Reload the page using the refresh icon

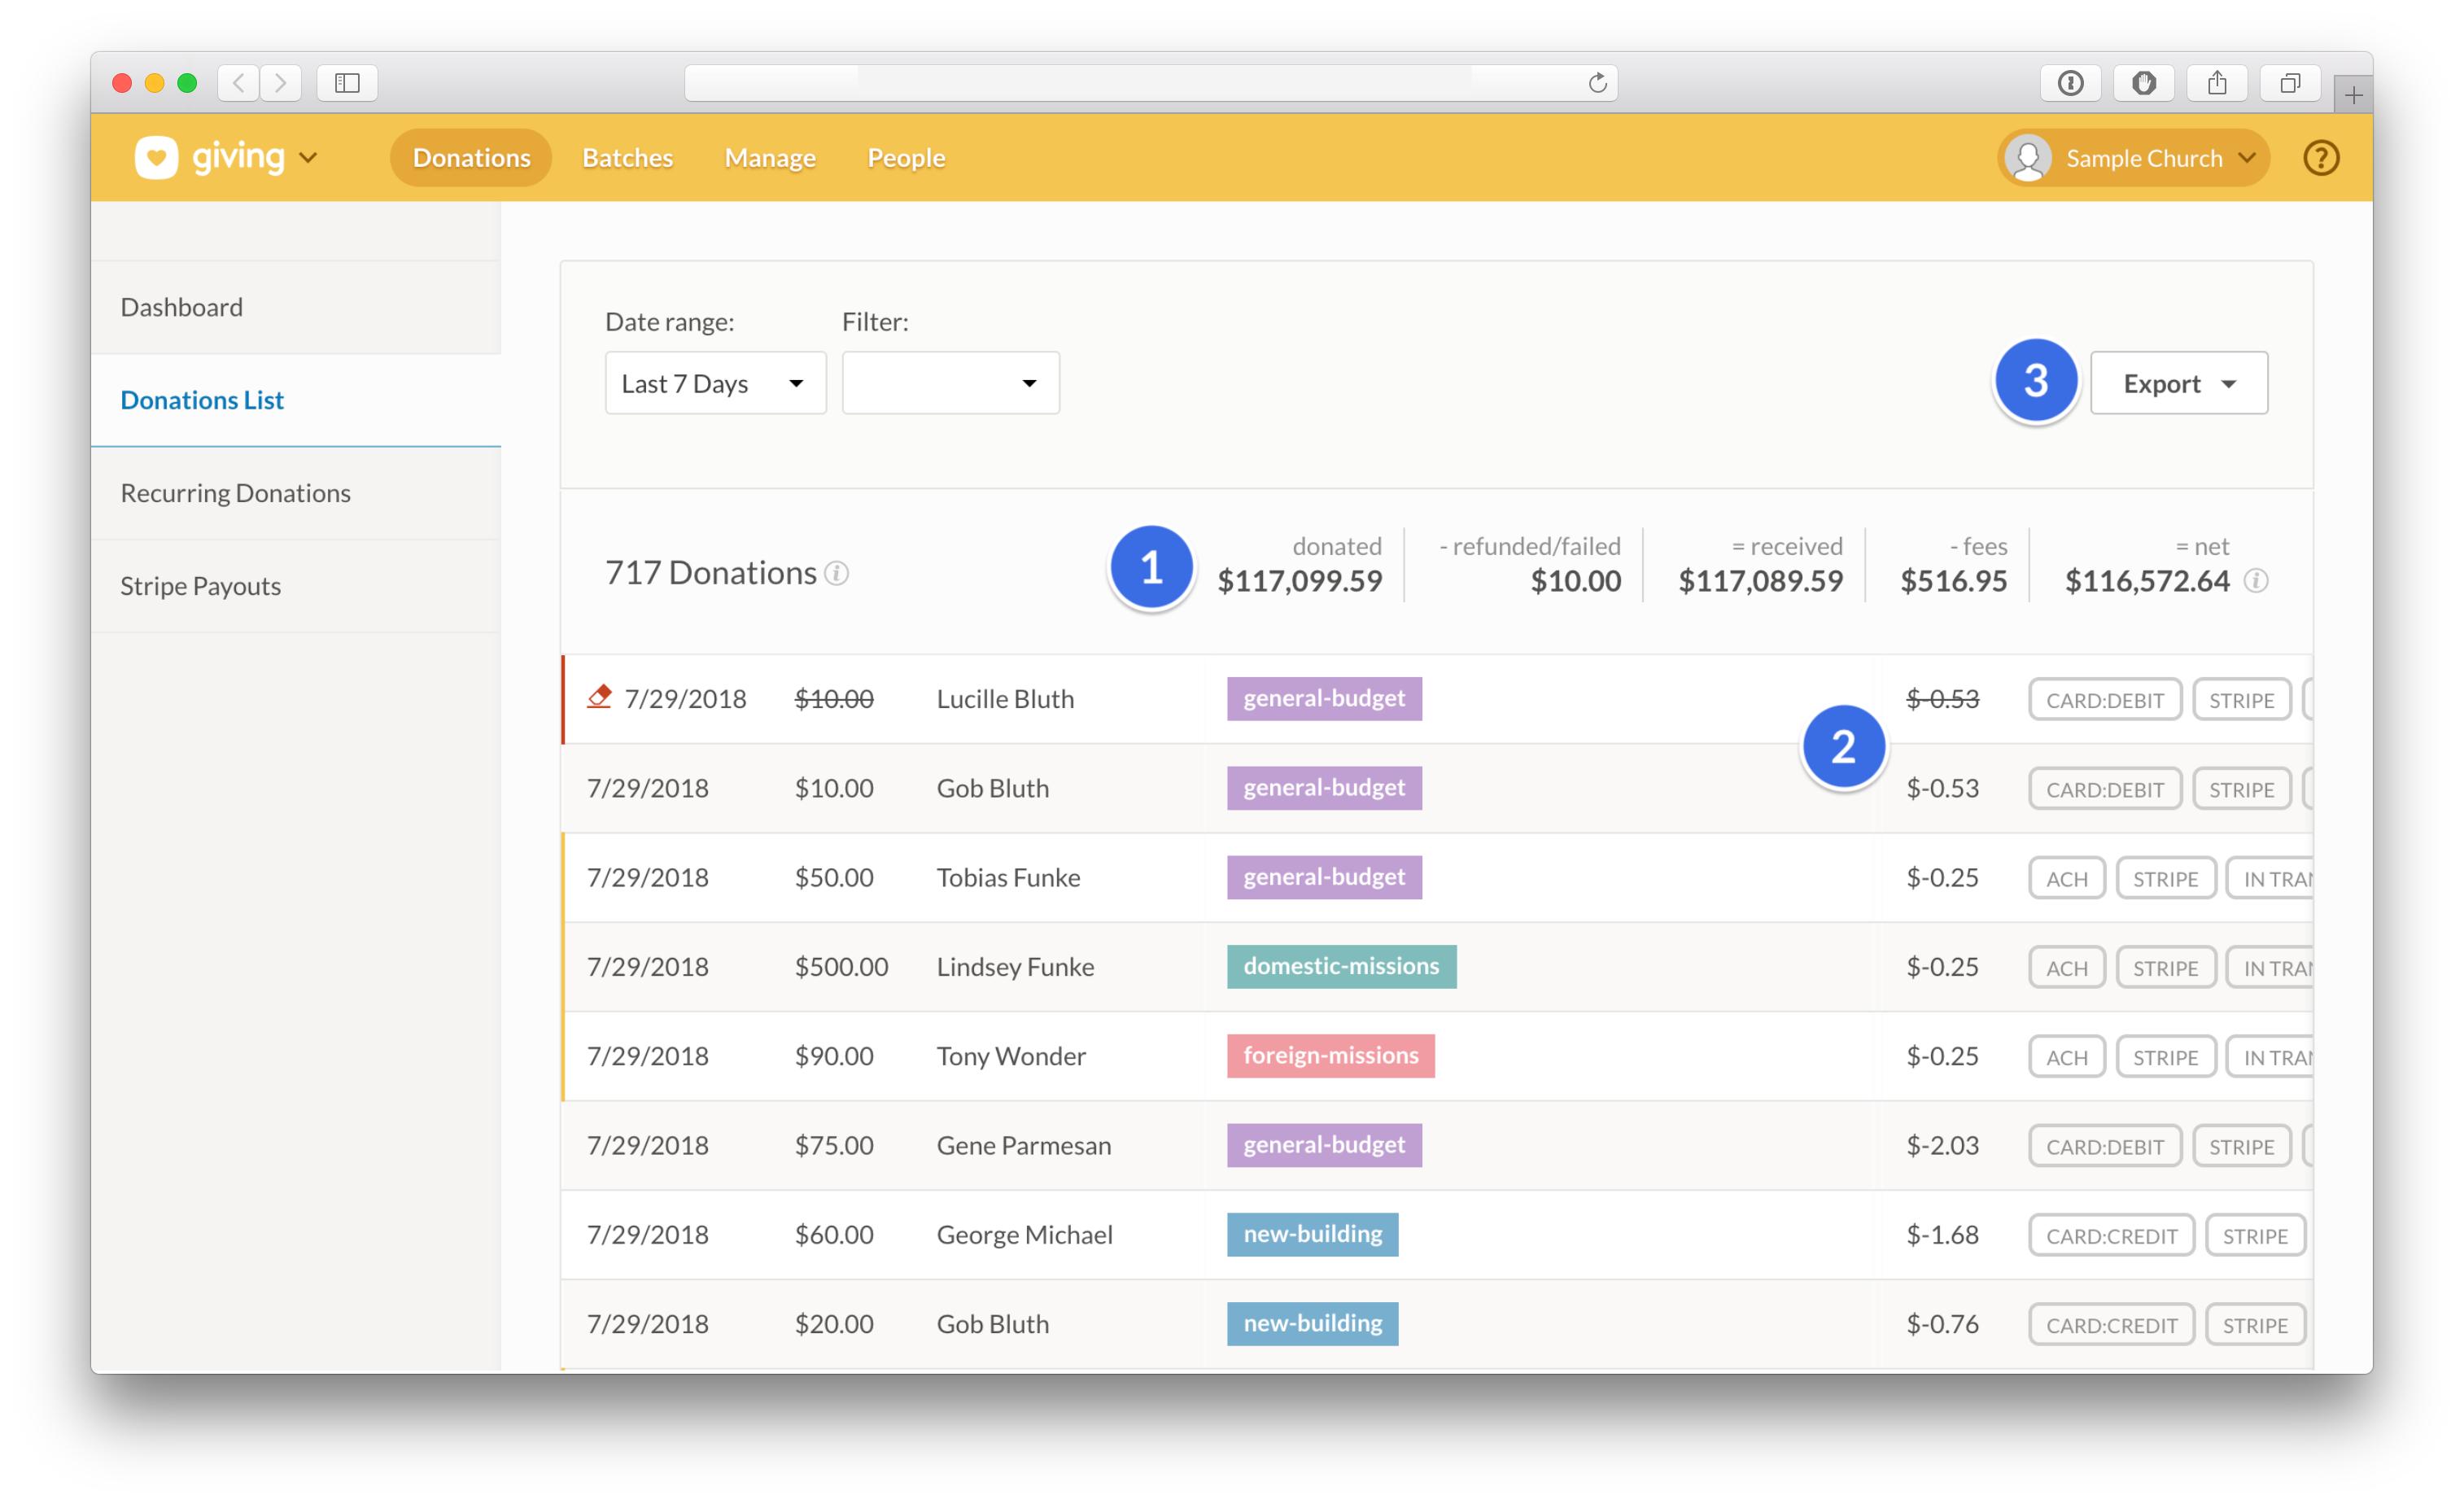tap(1597, 83)
